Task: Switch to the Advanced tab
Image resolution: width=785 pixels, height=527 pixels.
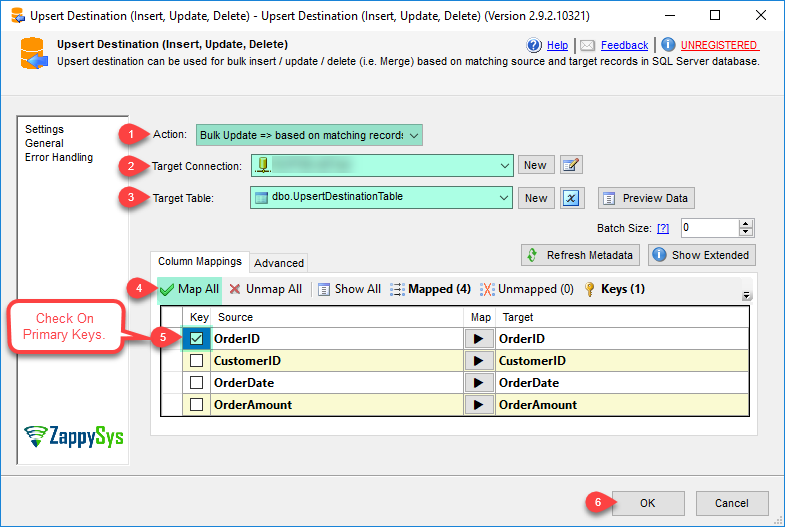Action: tap(279, 263)
